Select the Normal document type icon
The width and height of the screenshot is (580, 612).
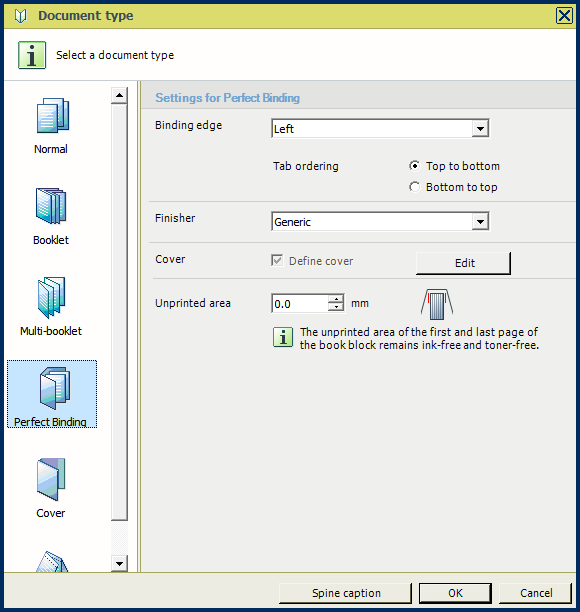pos(53,116)
